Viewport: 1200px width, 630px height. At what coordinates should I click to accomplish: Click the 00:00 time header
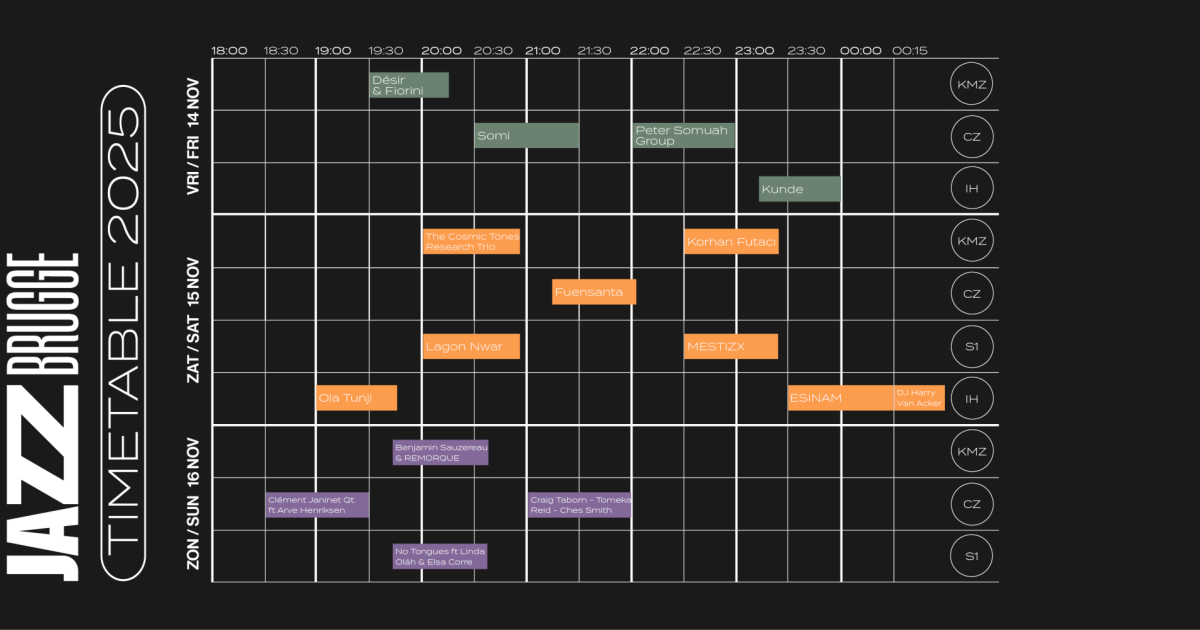coord(861,50)
